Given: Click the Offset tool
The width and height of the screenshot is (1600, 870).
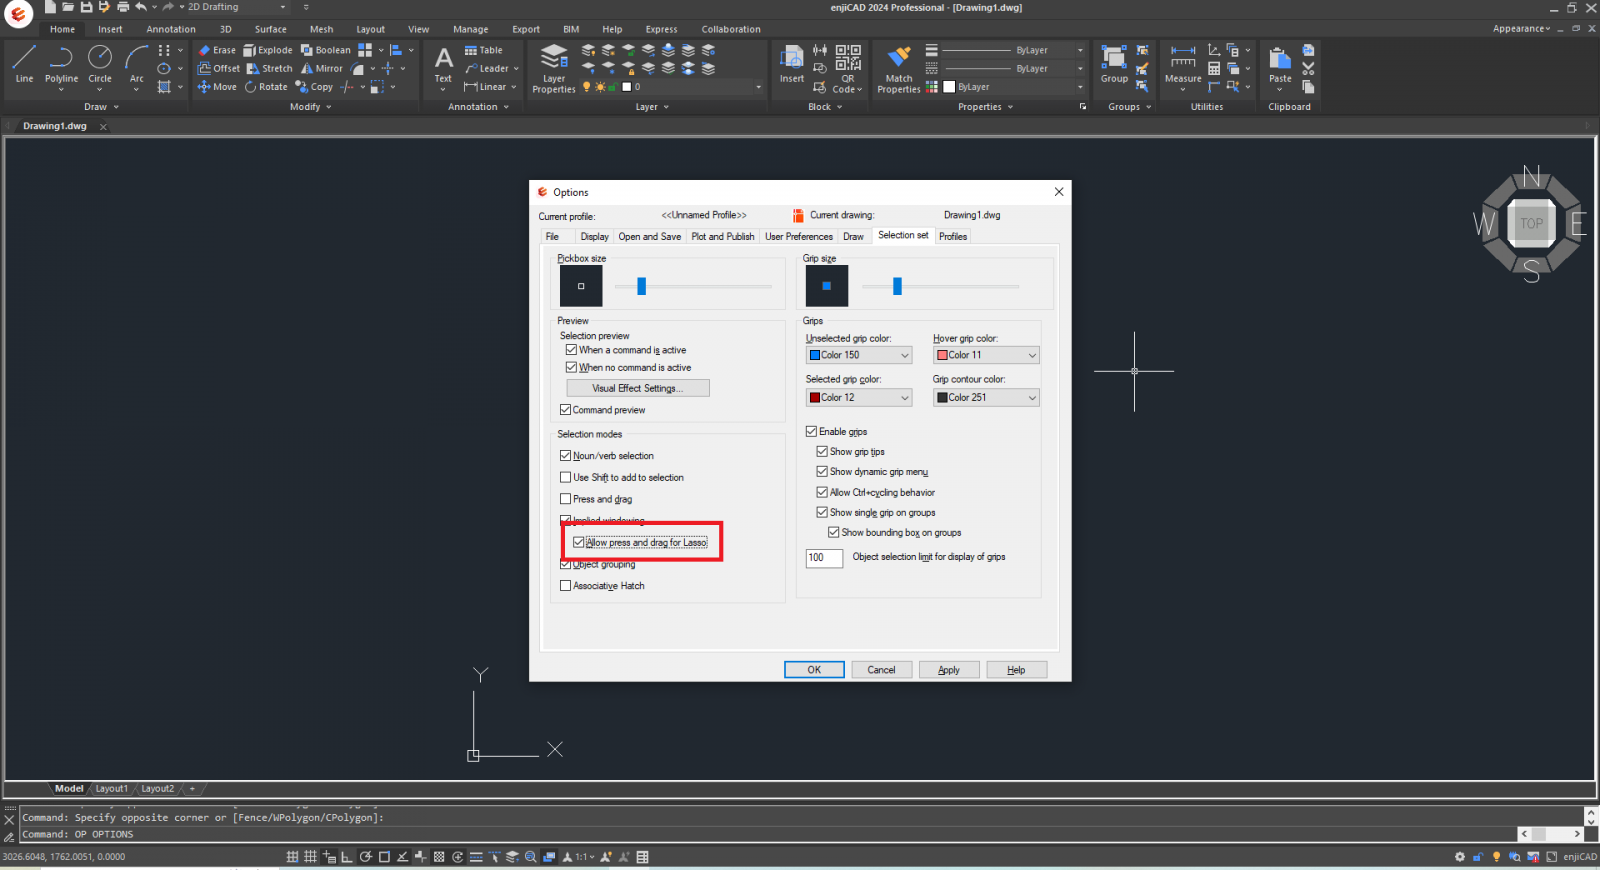Looking at the screenshot, I should click(x=219, y=69).
